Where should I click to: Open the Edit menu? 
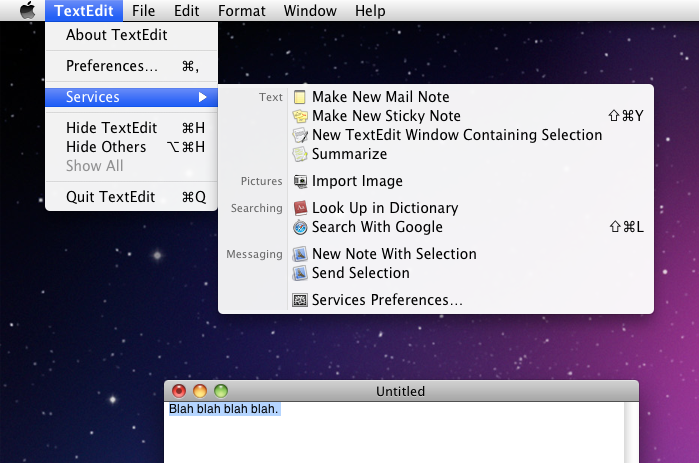click(x=186, y=10)
